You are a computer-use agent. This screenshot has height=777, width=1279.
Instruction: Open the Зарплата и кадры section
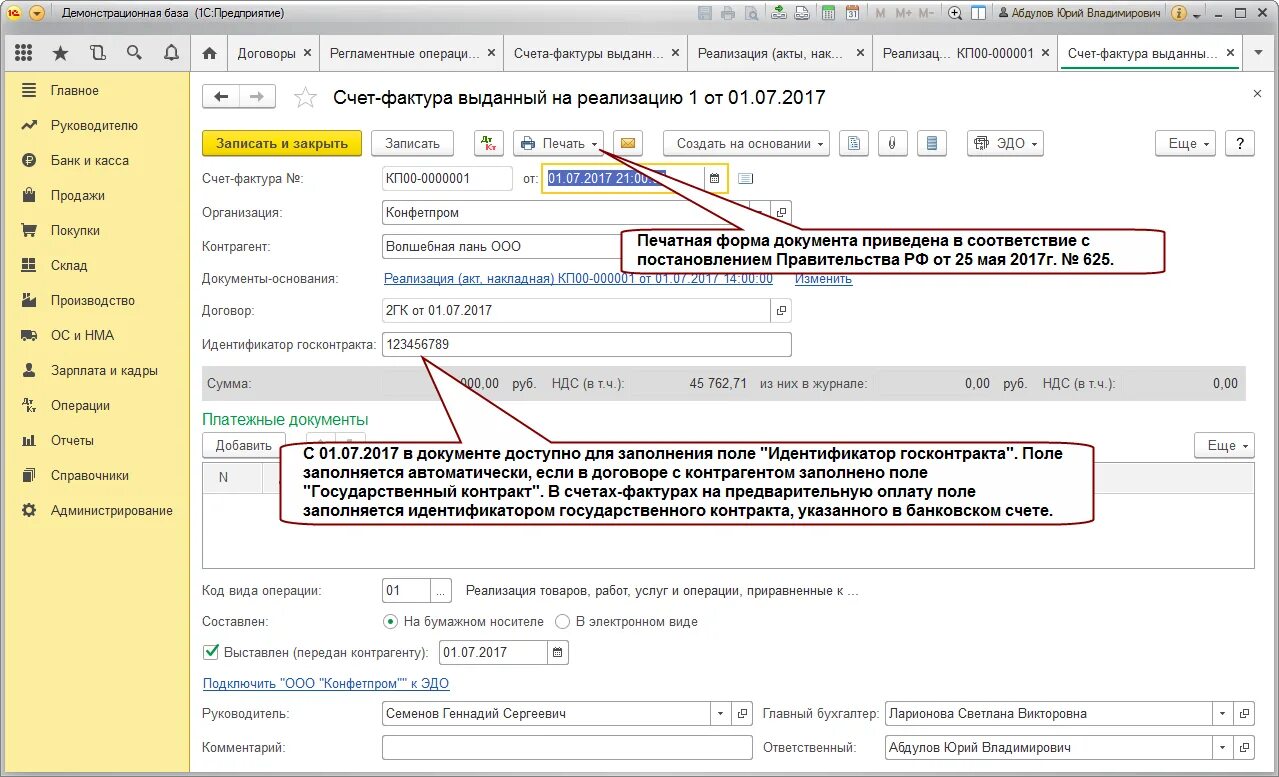coord(104,370)
